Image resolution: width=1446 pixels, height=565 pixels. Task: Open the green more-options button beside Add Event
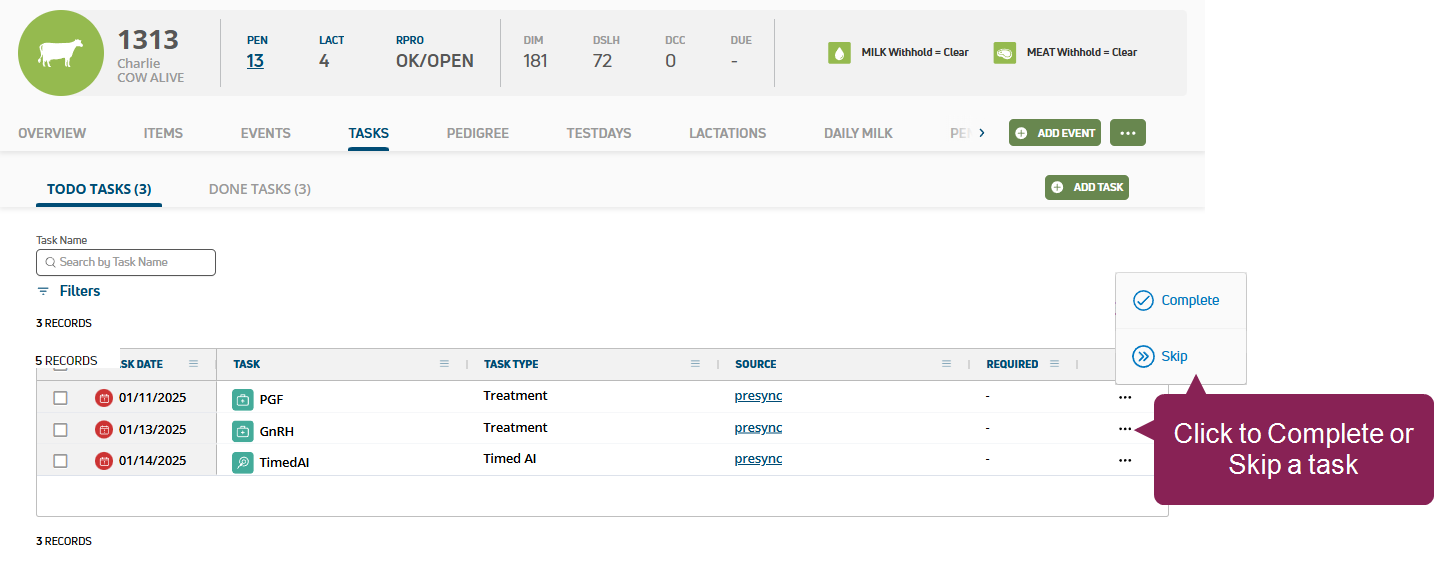1127,133
